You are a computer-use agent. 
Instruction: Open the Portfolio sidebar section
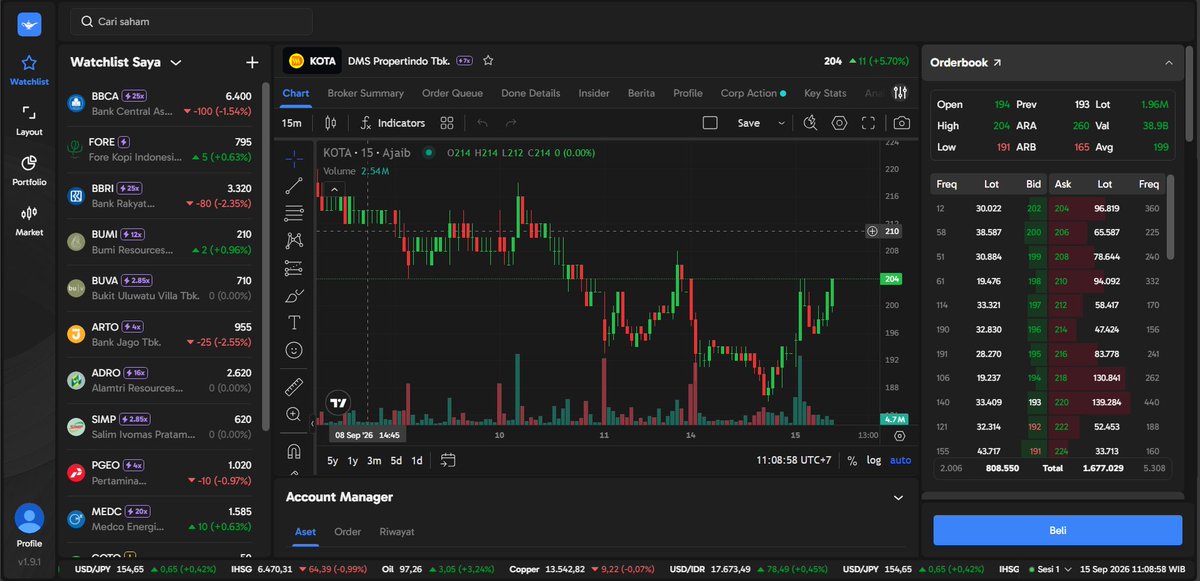point(29,170)
